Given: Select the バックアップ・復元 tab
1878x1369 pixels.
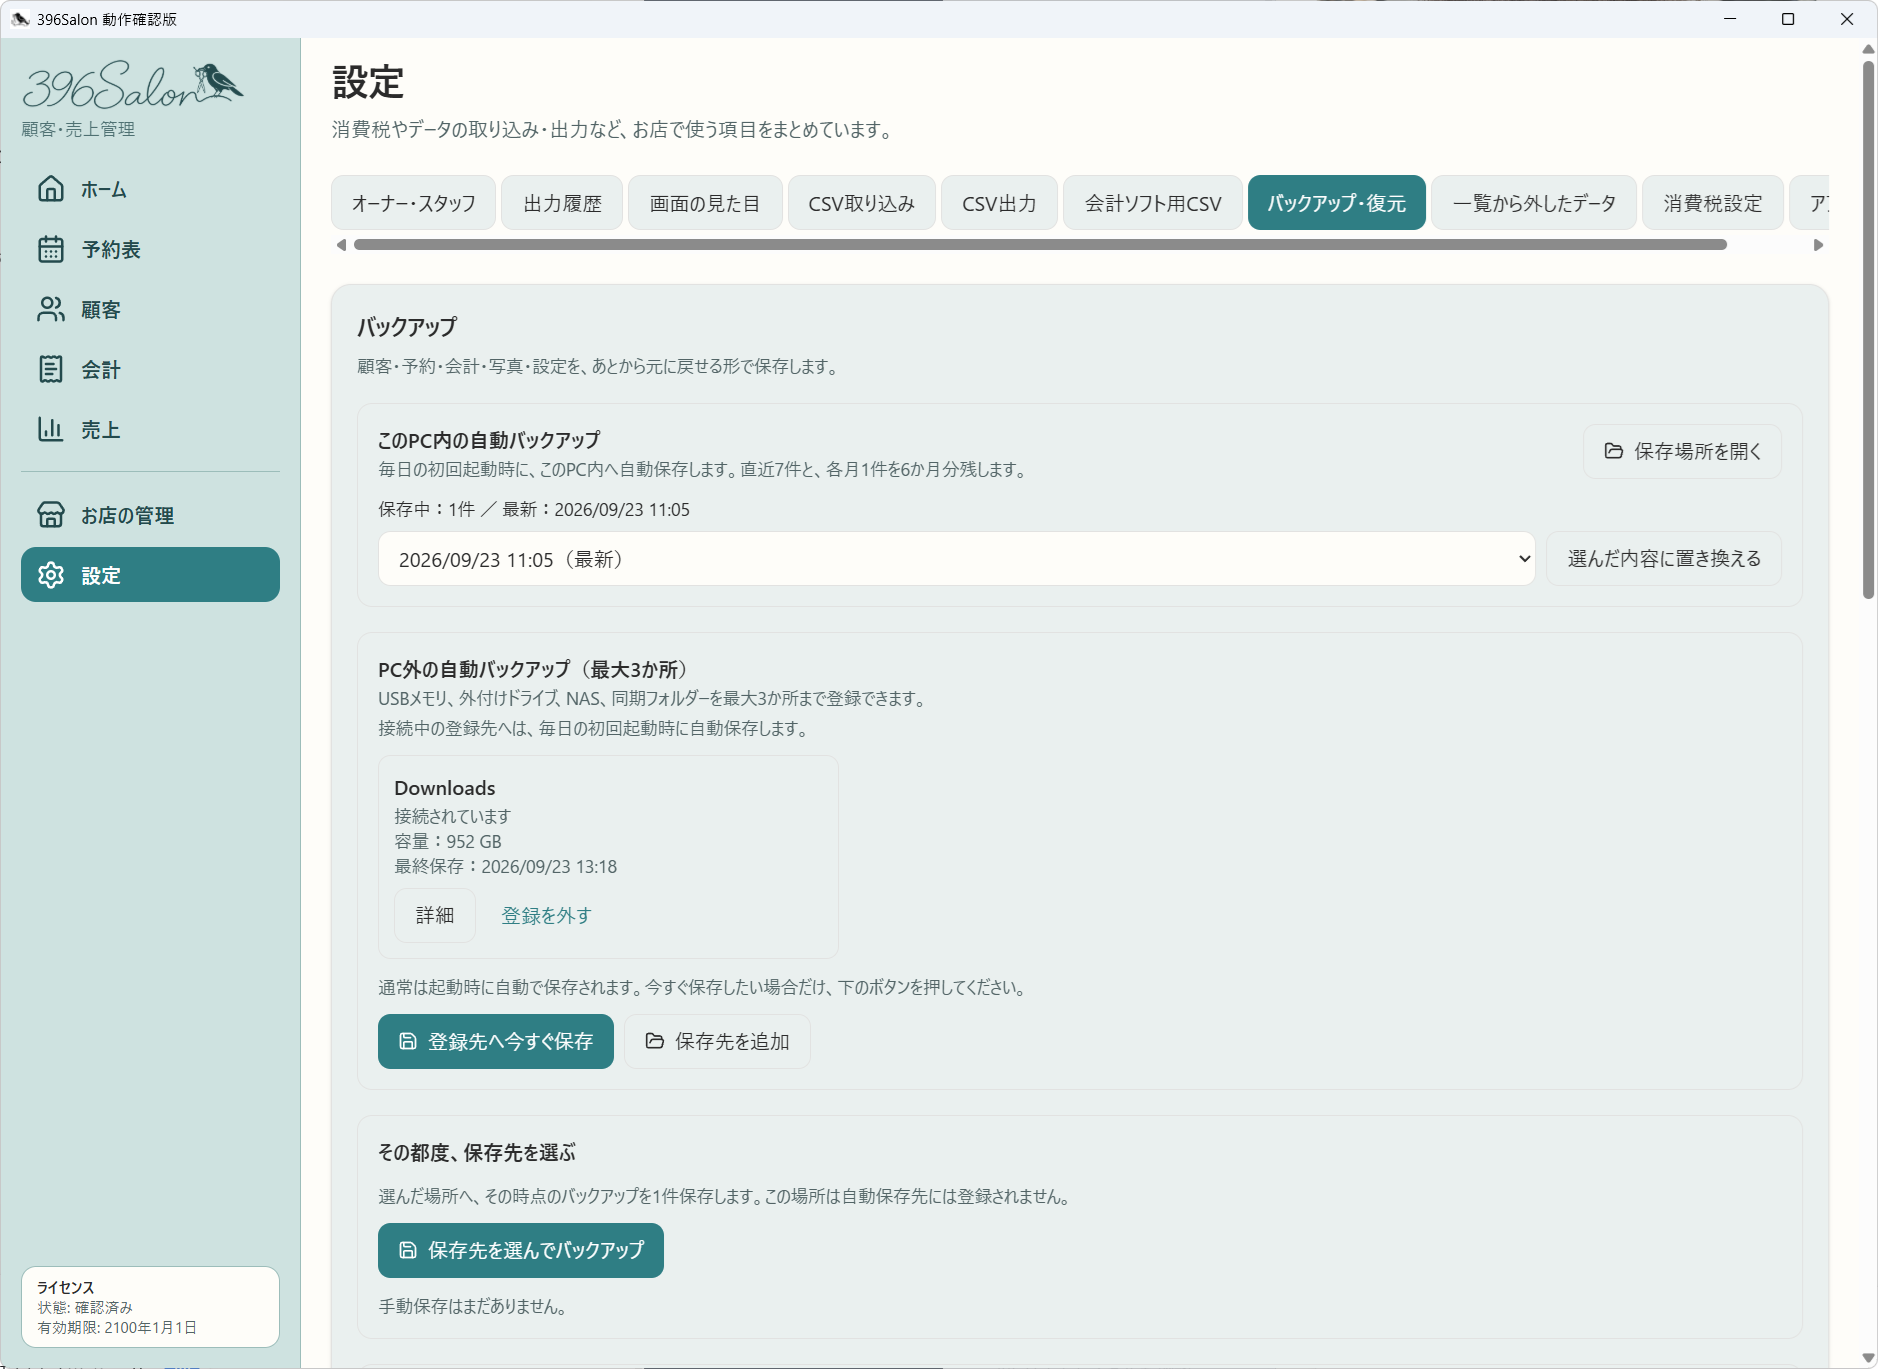Looking at the screenshot, I should point(1337,203).
